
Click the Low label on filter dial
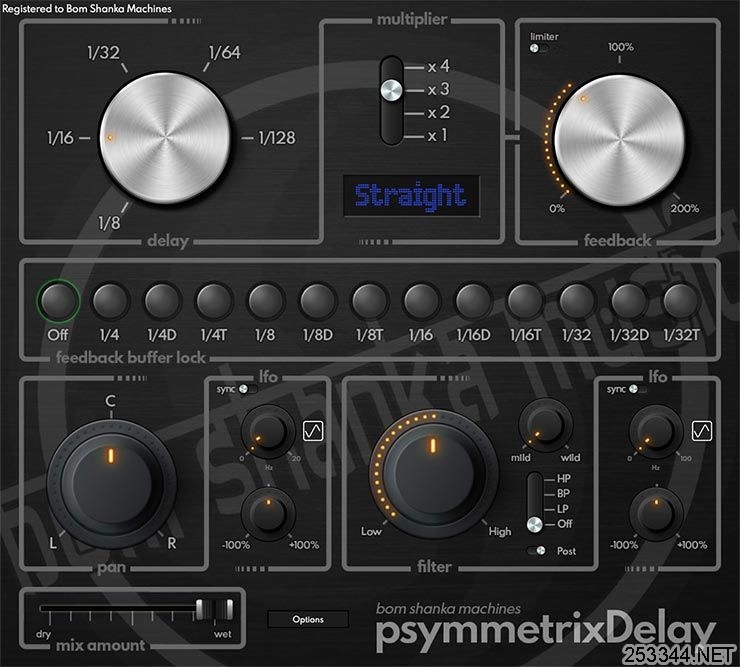371,532
